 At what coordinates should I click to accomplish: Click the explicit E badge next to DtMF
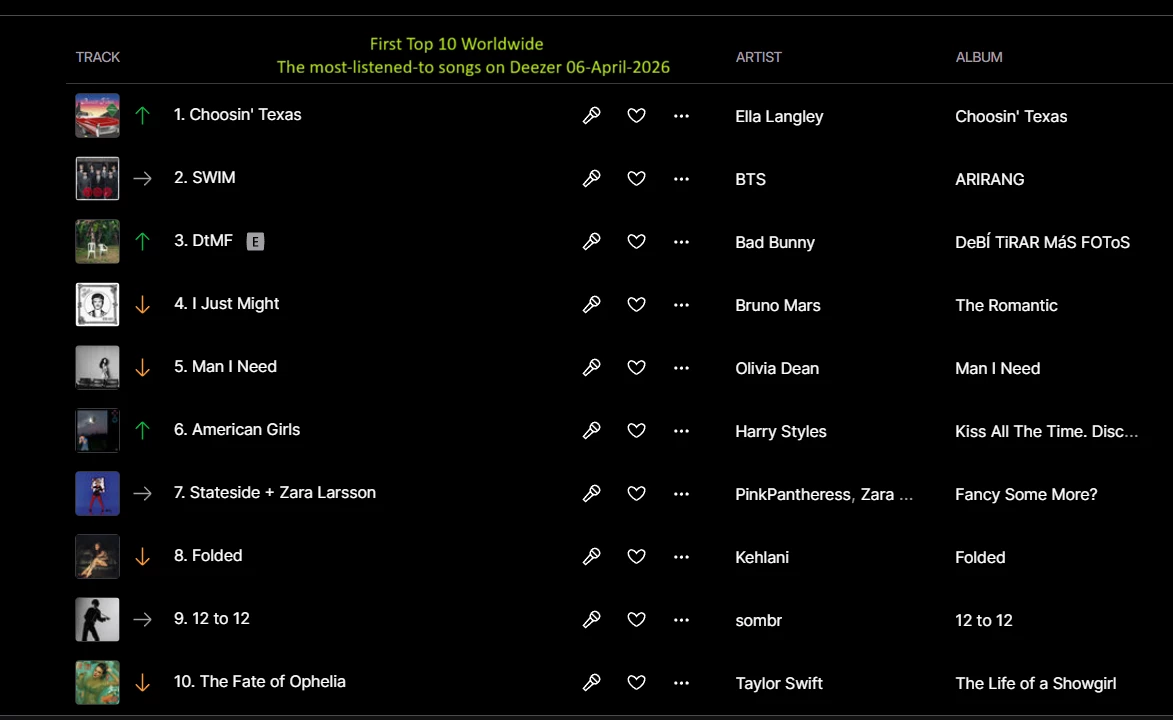[x=255, y=242]
